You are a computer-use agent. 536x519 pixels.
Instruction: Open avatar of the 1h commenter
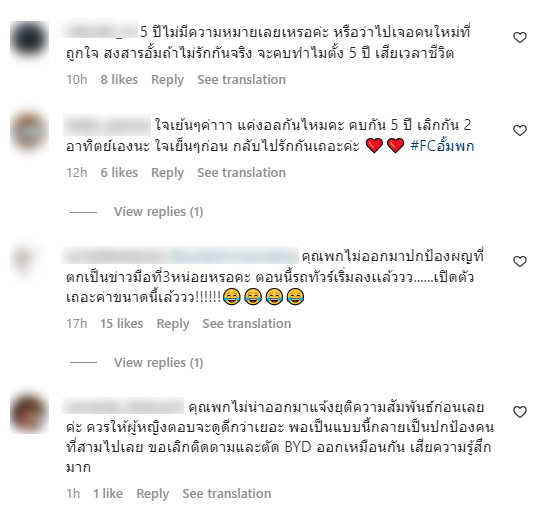point(29,414)
